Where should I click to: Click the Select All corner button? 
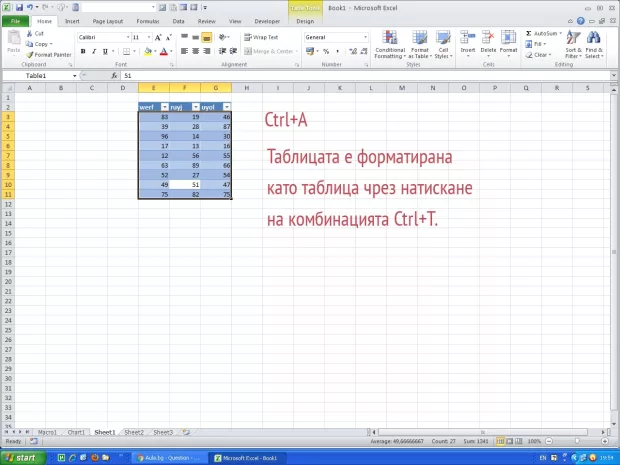click(8, 88)
